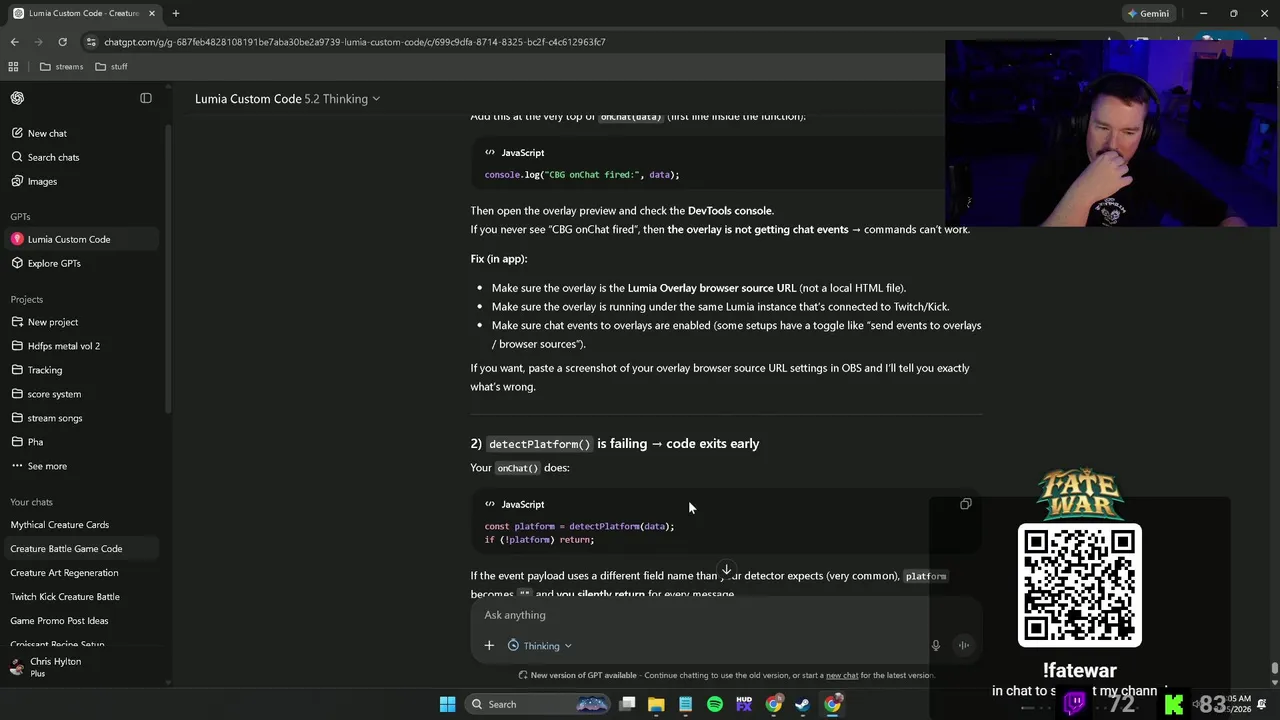
Task: Open the stuff bookmark folder
Action: coord(112,67)
